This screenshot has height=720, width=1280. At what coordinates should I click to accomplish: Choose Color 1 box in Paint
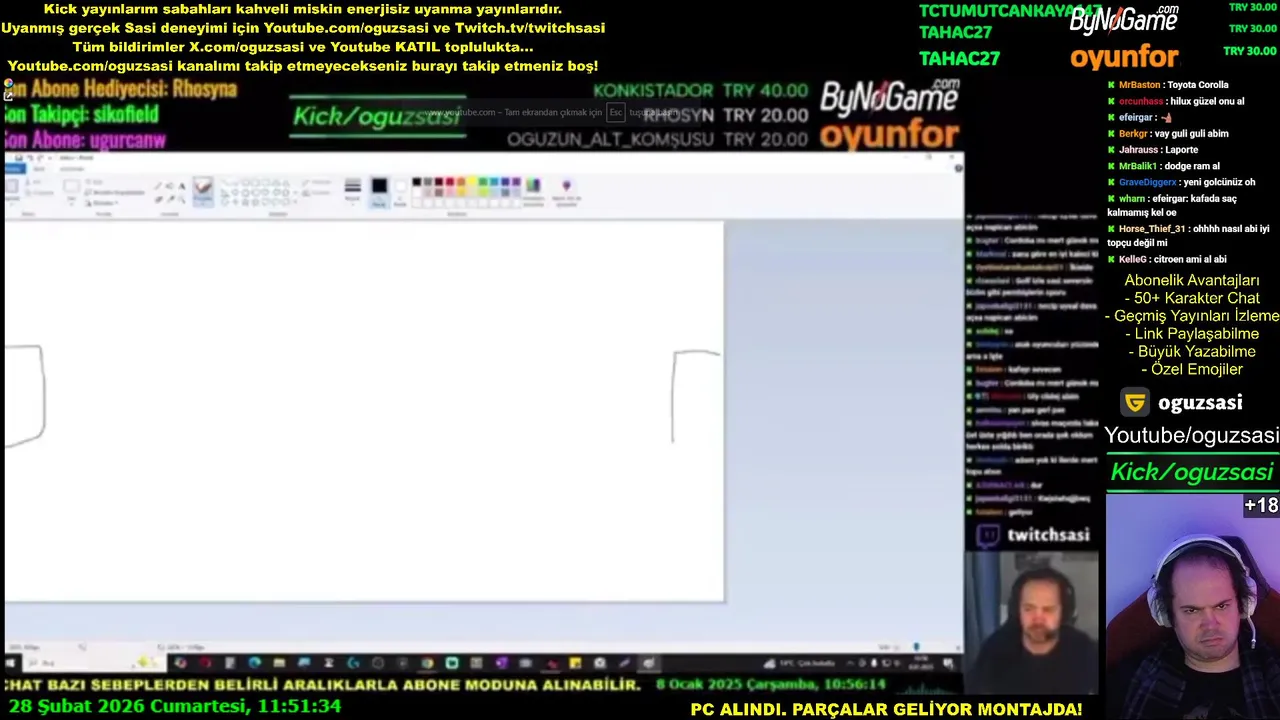tap(379, 191)
